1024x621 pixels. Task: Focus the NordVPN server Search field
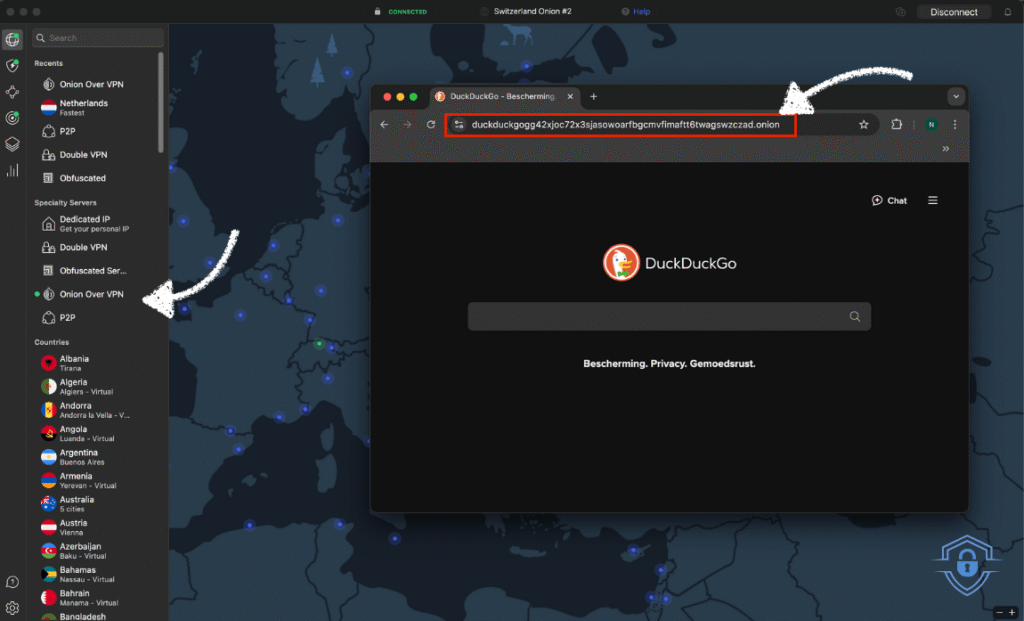(x=98, y=38)
